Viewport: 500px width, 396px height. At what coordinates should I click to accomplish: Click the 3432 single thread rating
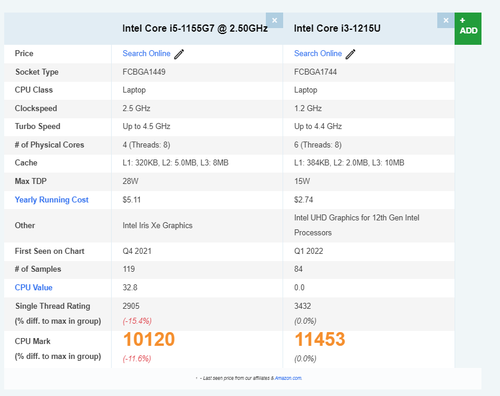click(x=302, y=306)
